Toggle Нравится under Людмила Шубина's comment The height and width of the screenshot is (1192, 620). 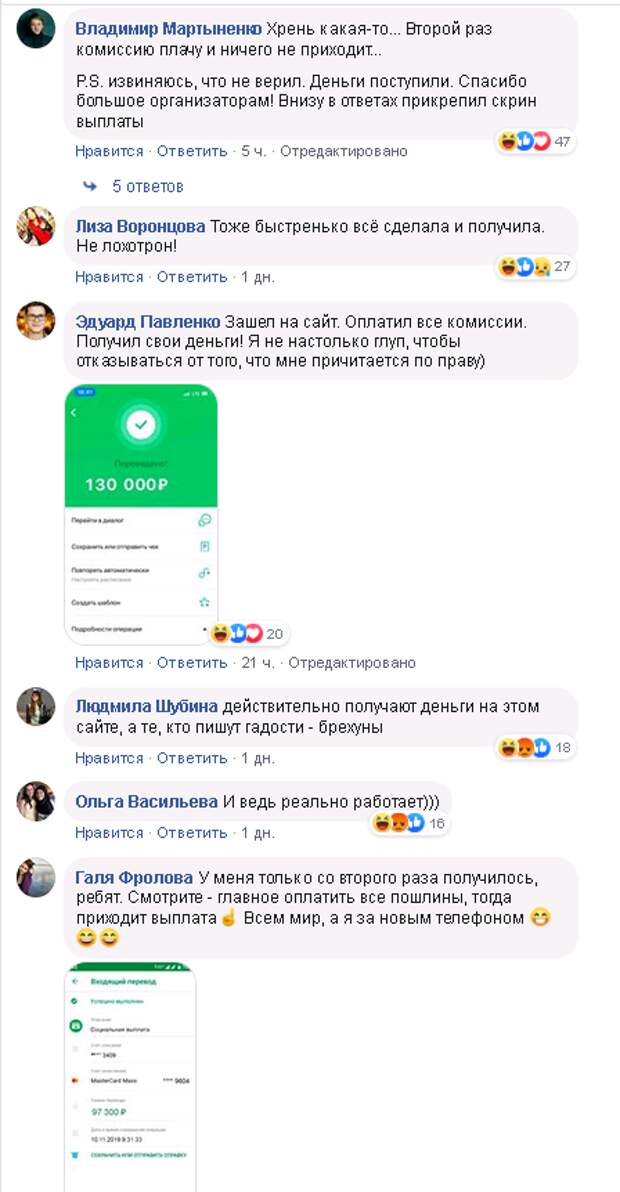[x=109, y=758]
